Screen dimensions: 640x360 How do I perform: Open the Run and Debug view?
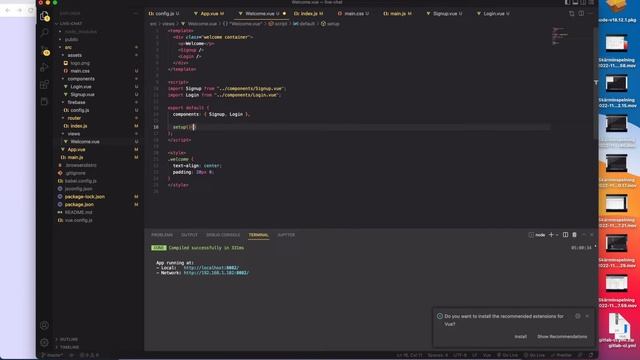[44, 67]
